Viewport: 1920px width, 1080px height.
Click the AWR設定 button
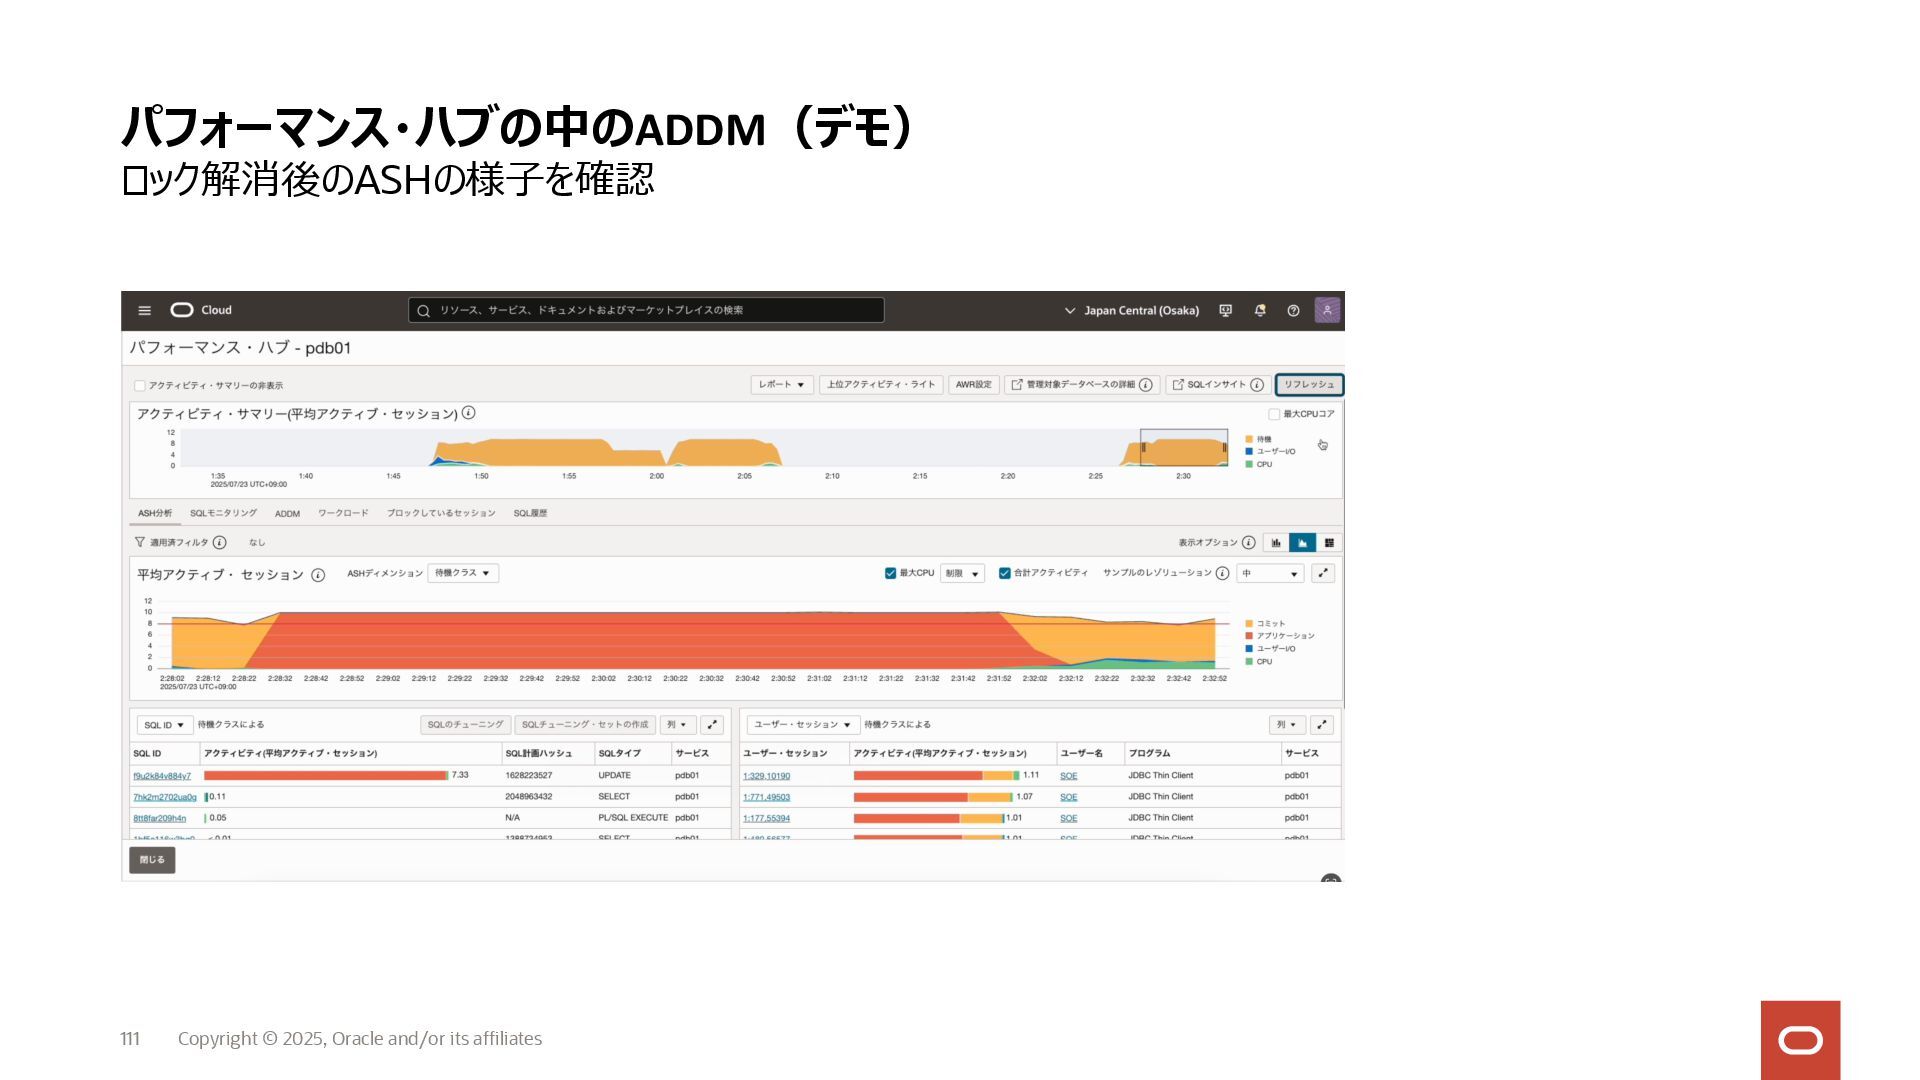click(x=974, y=385)
